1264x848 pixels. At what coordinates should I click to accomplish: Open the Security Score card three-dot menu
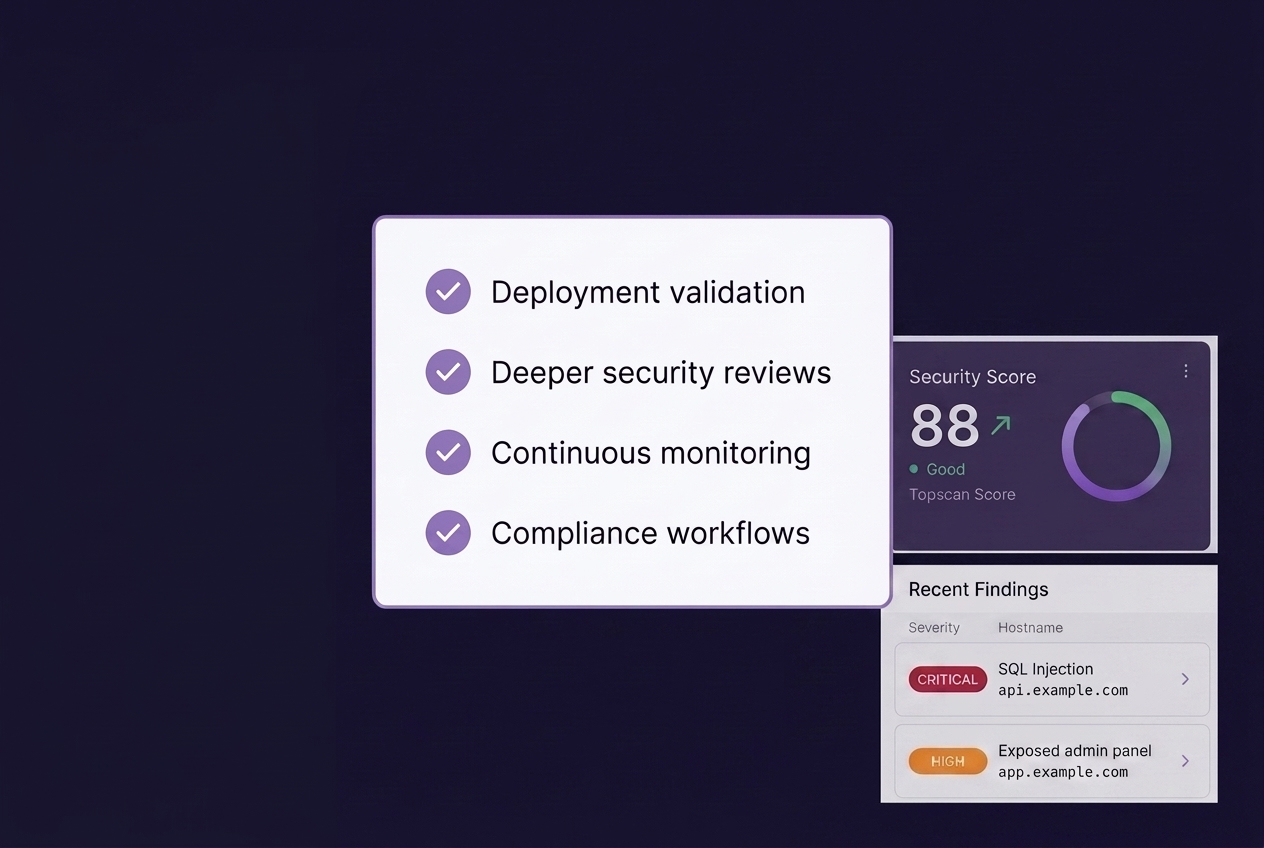point(1186,371)
